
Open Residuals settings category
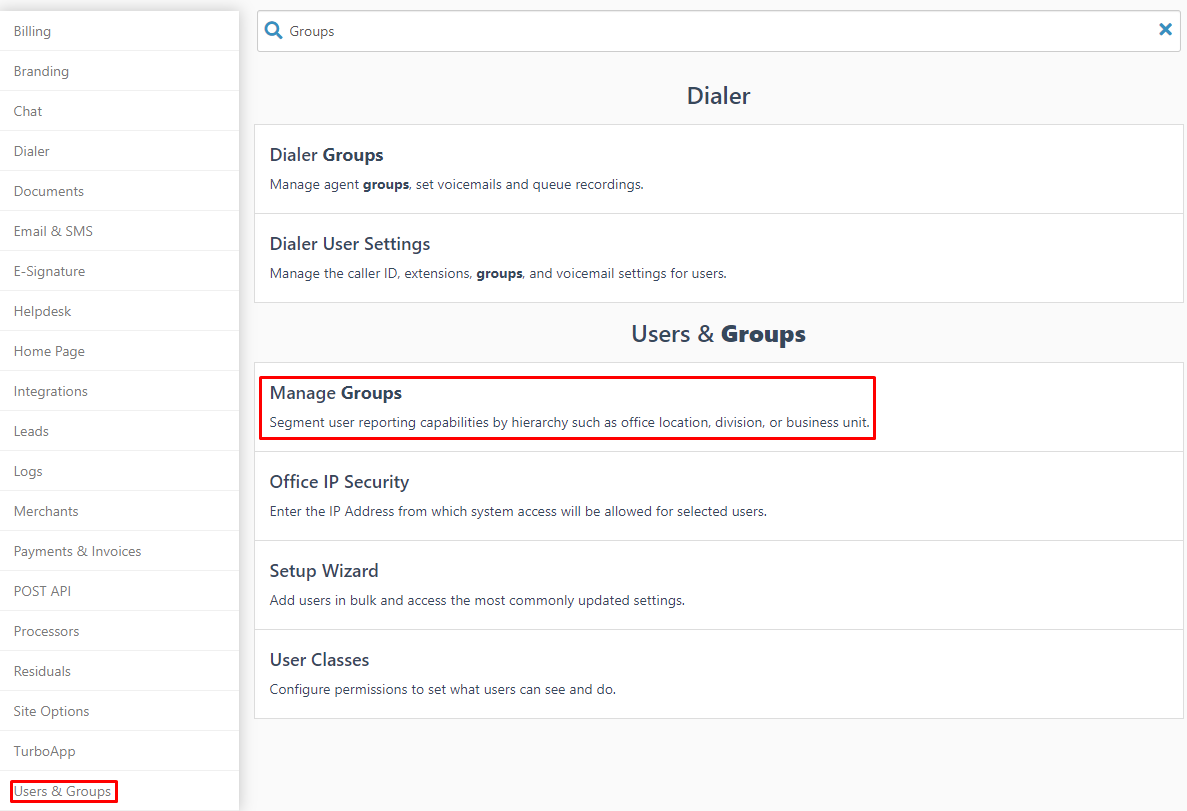pyautogui.click(x=120, y=672)
